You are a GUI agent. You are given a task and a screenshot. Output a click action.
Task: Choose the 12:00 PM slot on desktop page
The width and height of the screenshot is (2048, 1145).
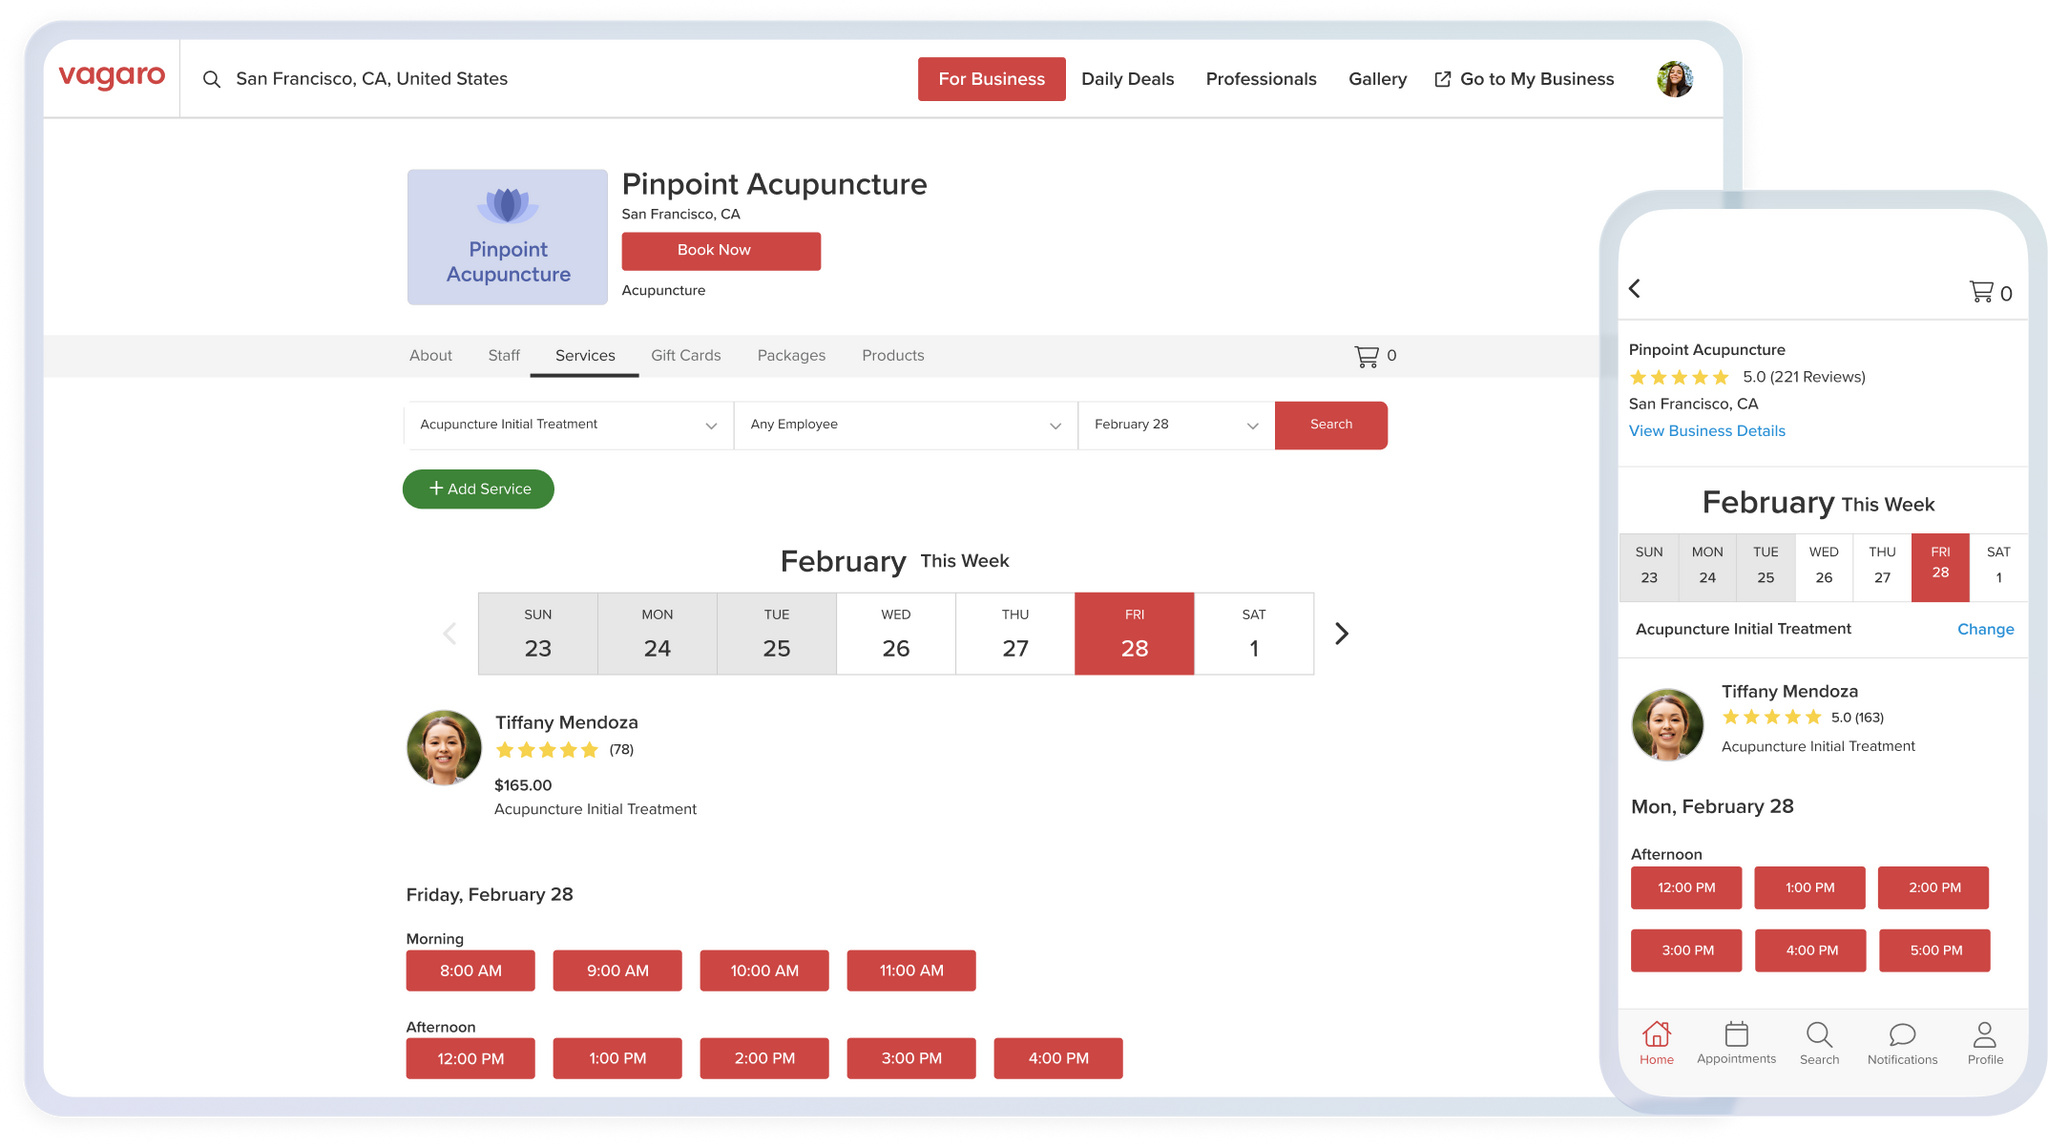tap(470, 1059)
